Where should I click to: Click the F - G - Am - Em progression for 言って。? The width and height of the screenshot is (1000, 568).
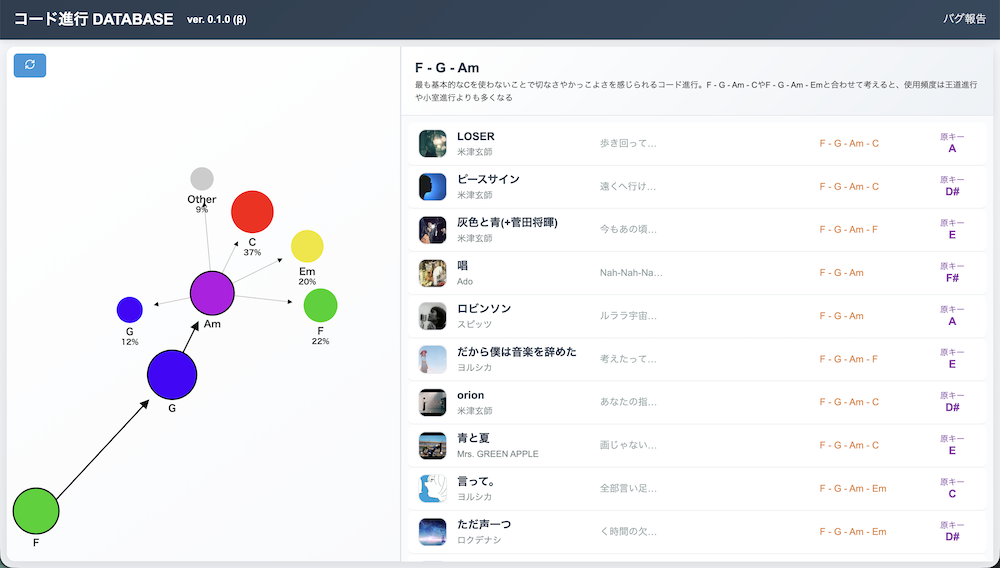[853, 488]
